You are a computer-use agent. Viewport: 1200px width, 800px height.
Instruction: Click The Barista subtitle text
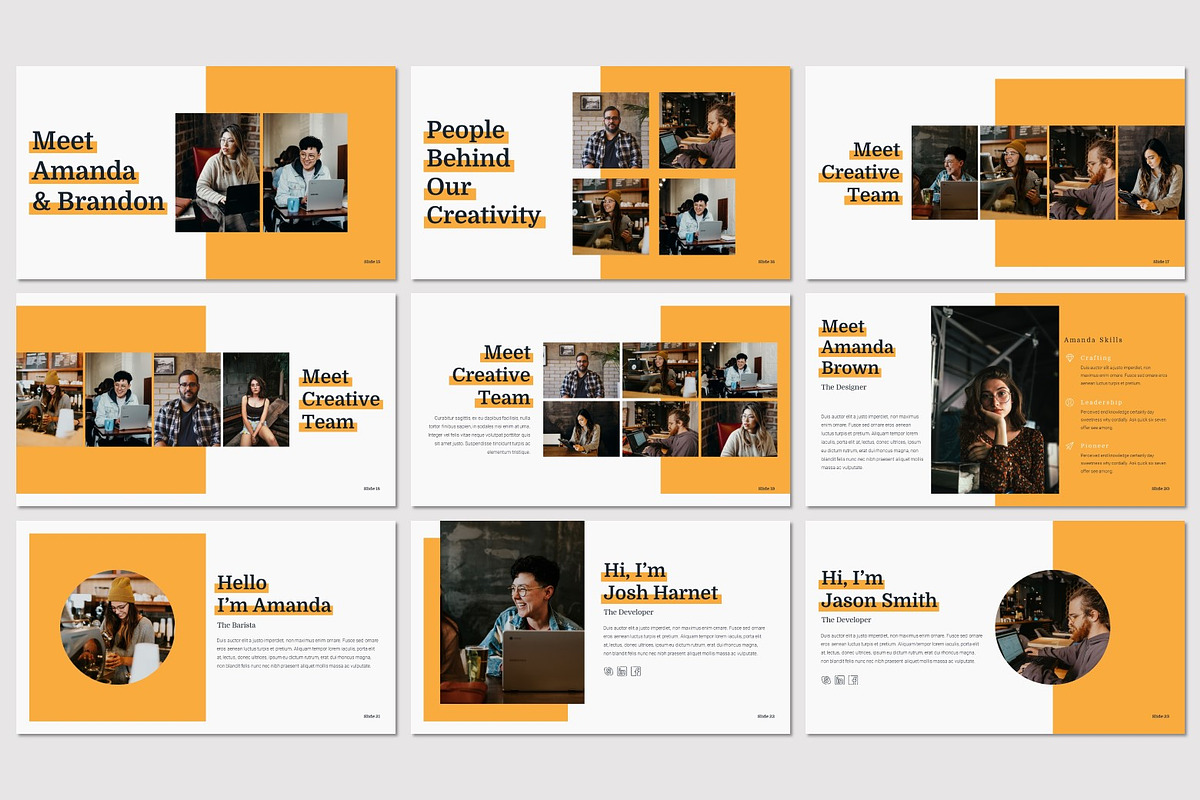[238, 623]
